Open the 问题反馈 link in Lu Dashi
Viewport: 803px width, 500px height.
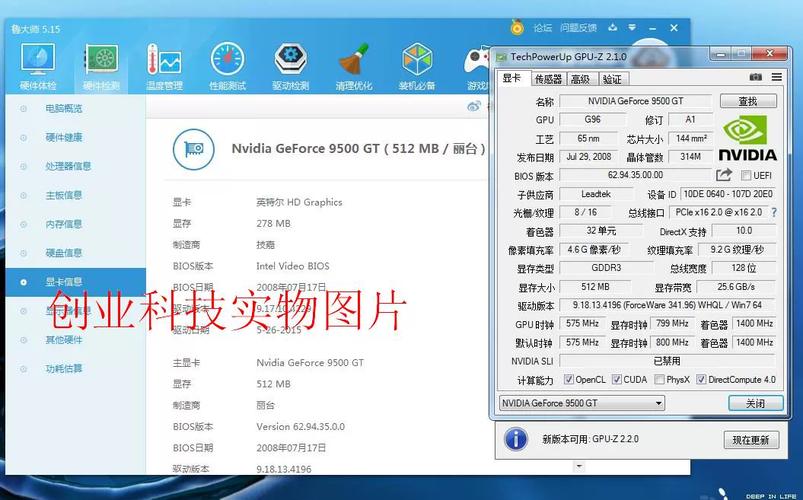578,28
